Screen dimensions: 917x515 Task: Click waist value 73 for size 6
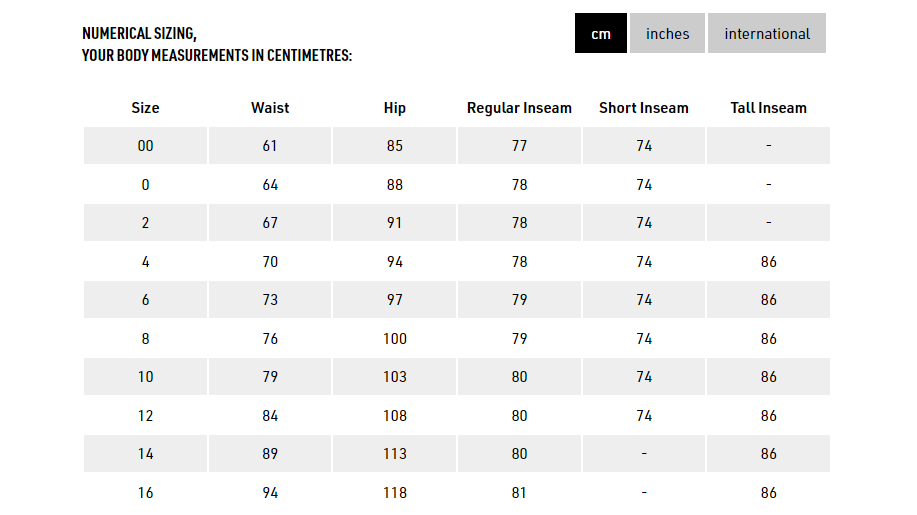coord(270,300)
